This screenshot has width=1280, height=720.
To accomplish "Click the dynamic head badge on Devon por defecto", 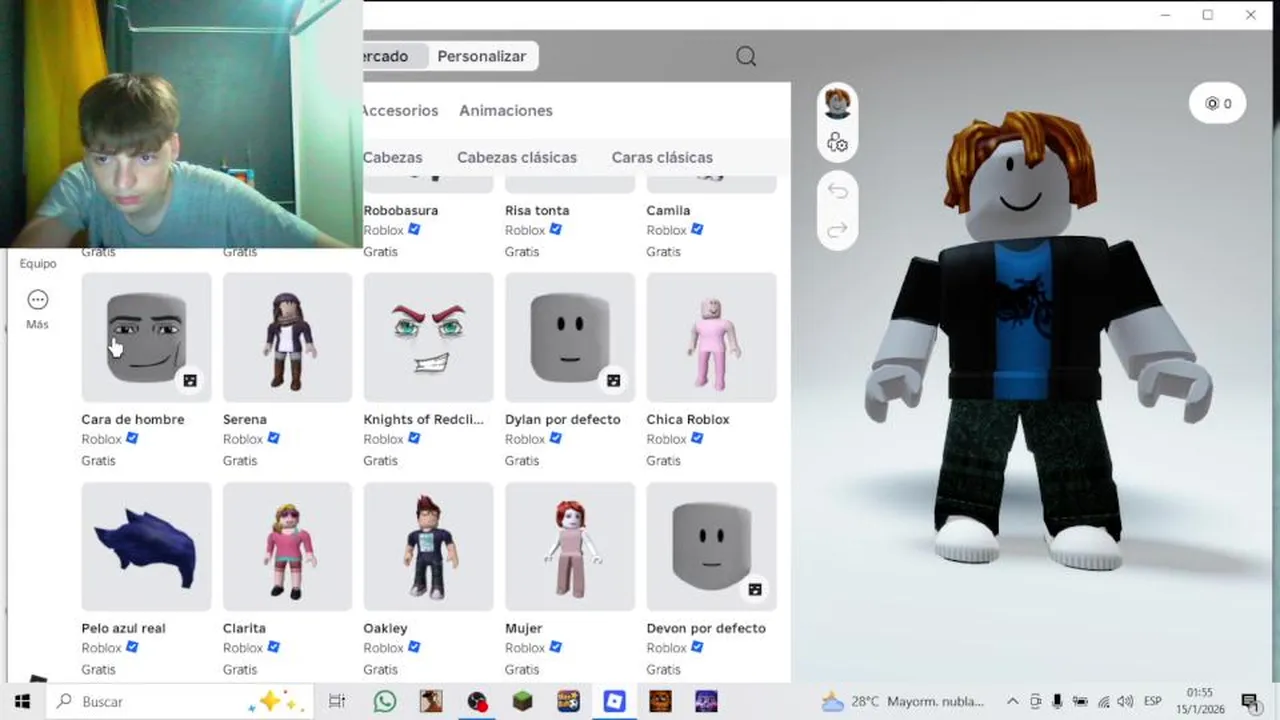I will [x=755, y=589].
